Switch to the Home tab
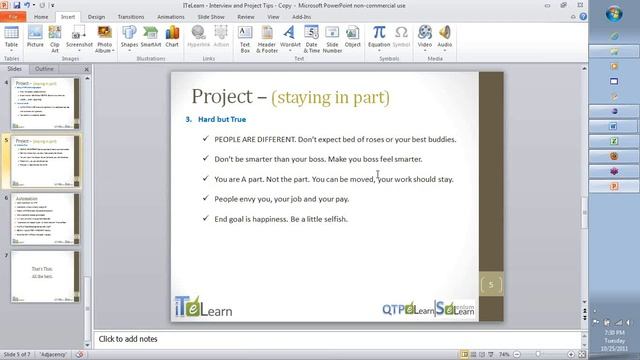640x360 pixels. pos(41,17)
